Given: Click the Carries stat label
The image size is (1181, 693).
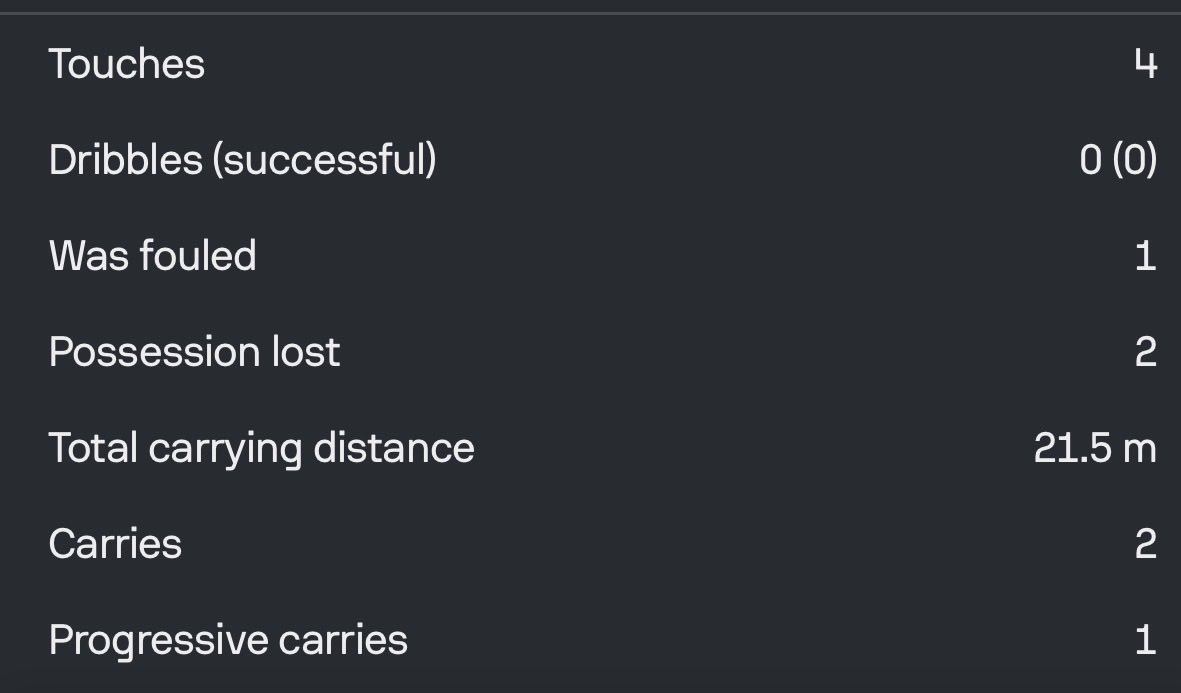Looking at the screenshot, I should click(x=115, y=544).
